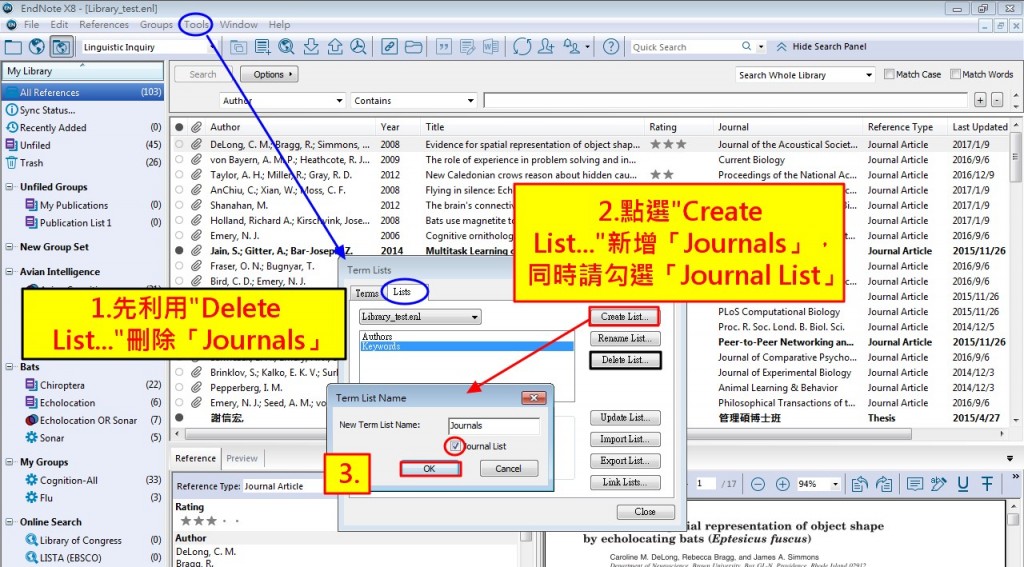
Task: Click the PDF sticky note icon
Action: (x=915, y=484)
